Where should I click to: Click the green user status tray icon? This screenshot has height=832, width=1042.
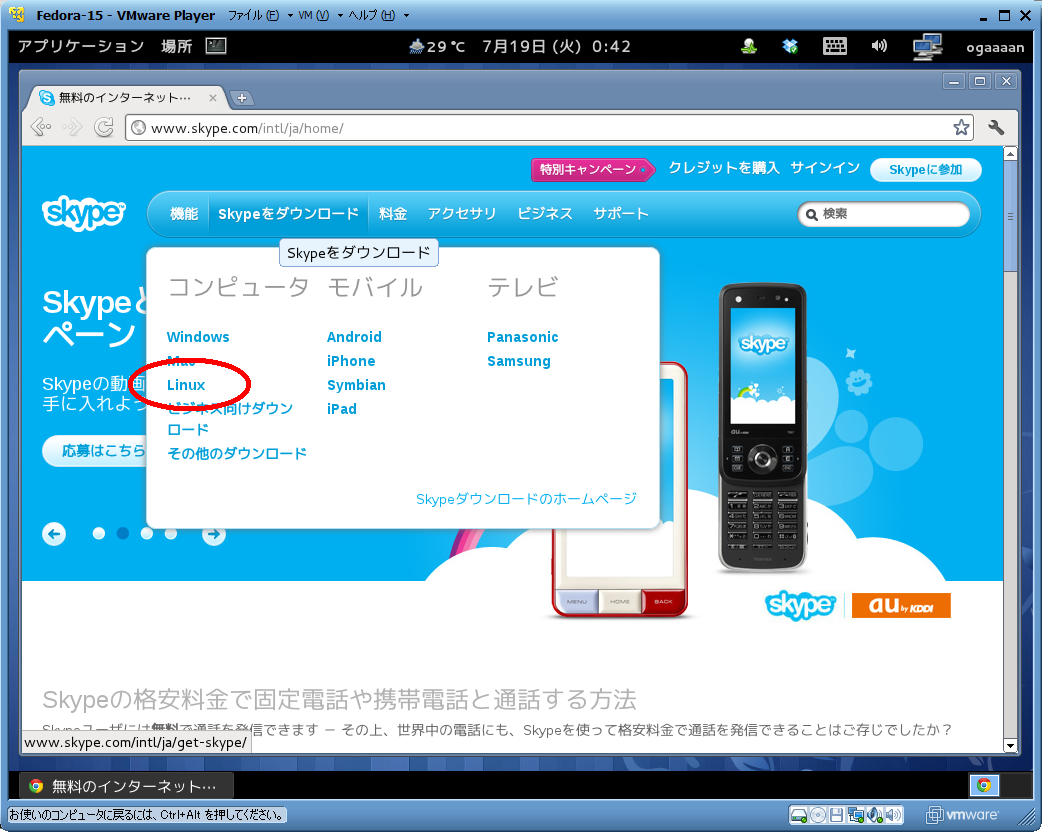click(749, 46)
